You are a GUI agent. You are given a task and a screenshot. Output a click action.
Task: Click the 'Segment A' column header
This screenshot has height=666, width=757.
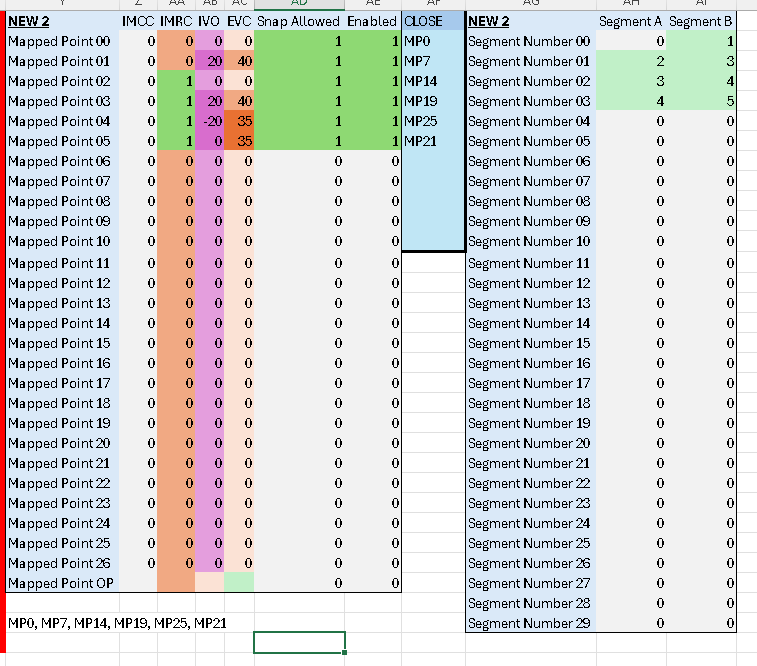pos(631,21)
